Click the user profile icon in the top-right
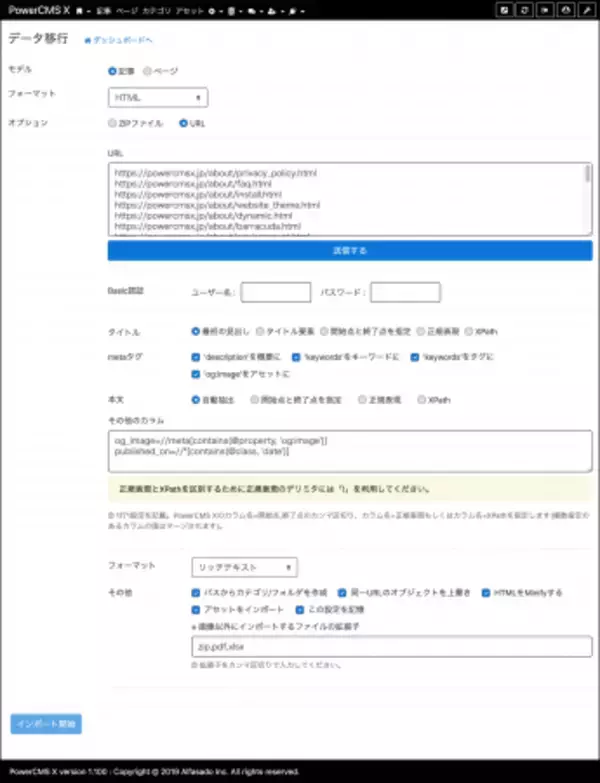 (x=567, y=8)
